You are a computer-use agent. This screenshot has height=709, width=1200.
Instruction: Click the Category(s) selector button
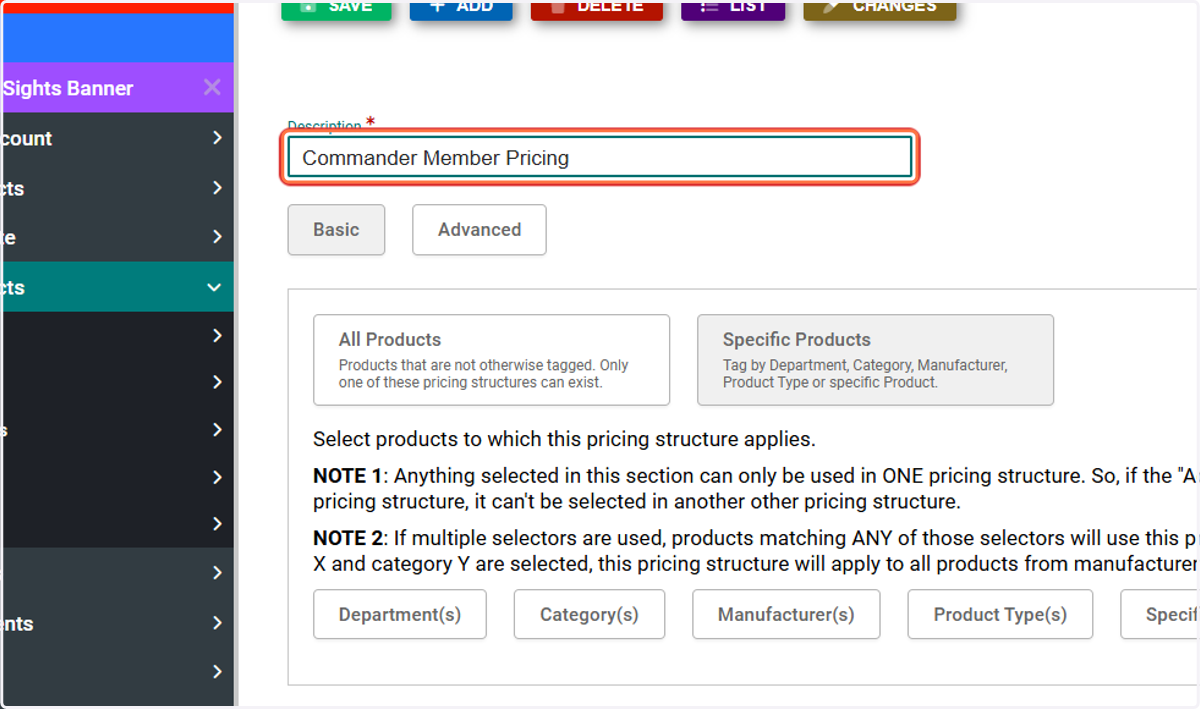589,615
